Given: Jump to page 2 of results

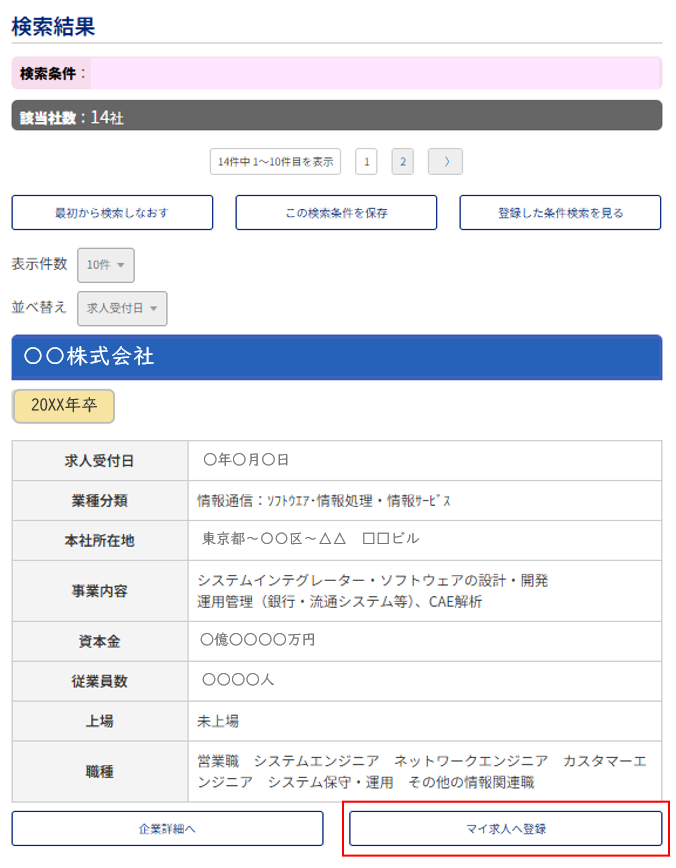Looking at the screenshot, I should [x=402, y=162].
